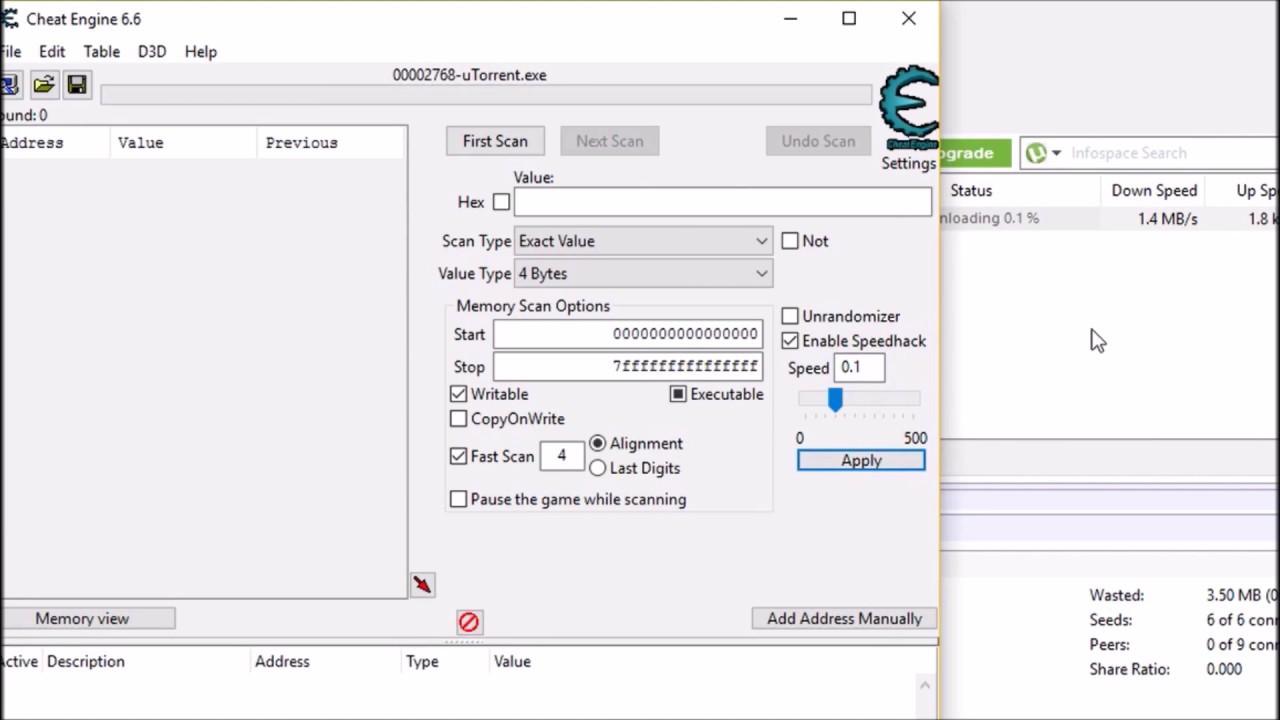Screen dimensions: 1280x720
Task: Click the uTorrent Share Ratio 0.000 value
Action: coord(1224,670)
